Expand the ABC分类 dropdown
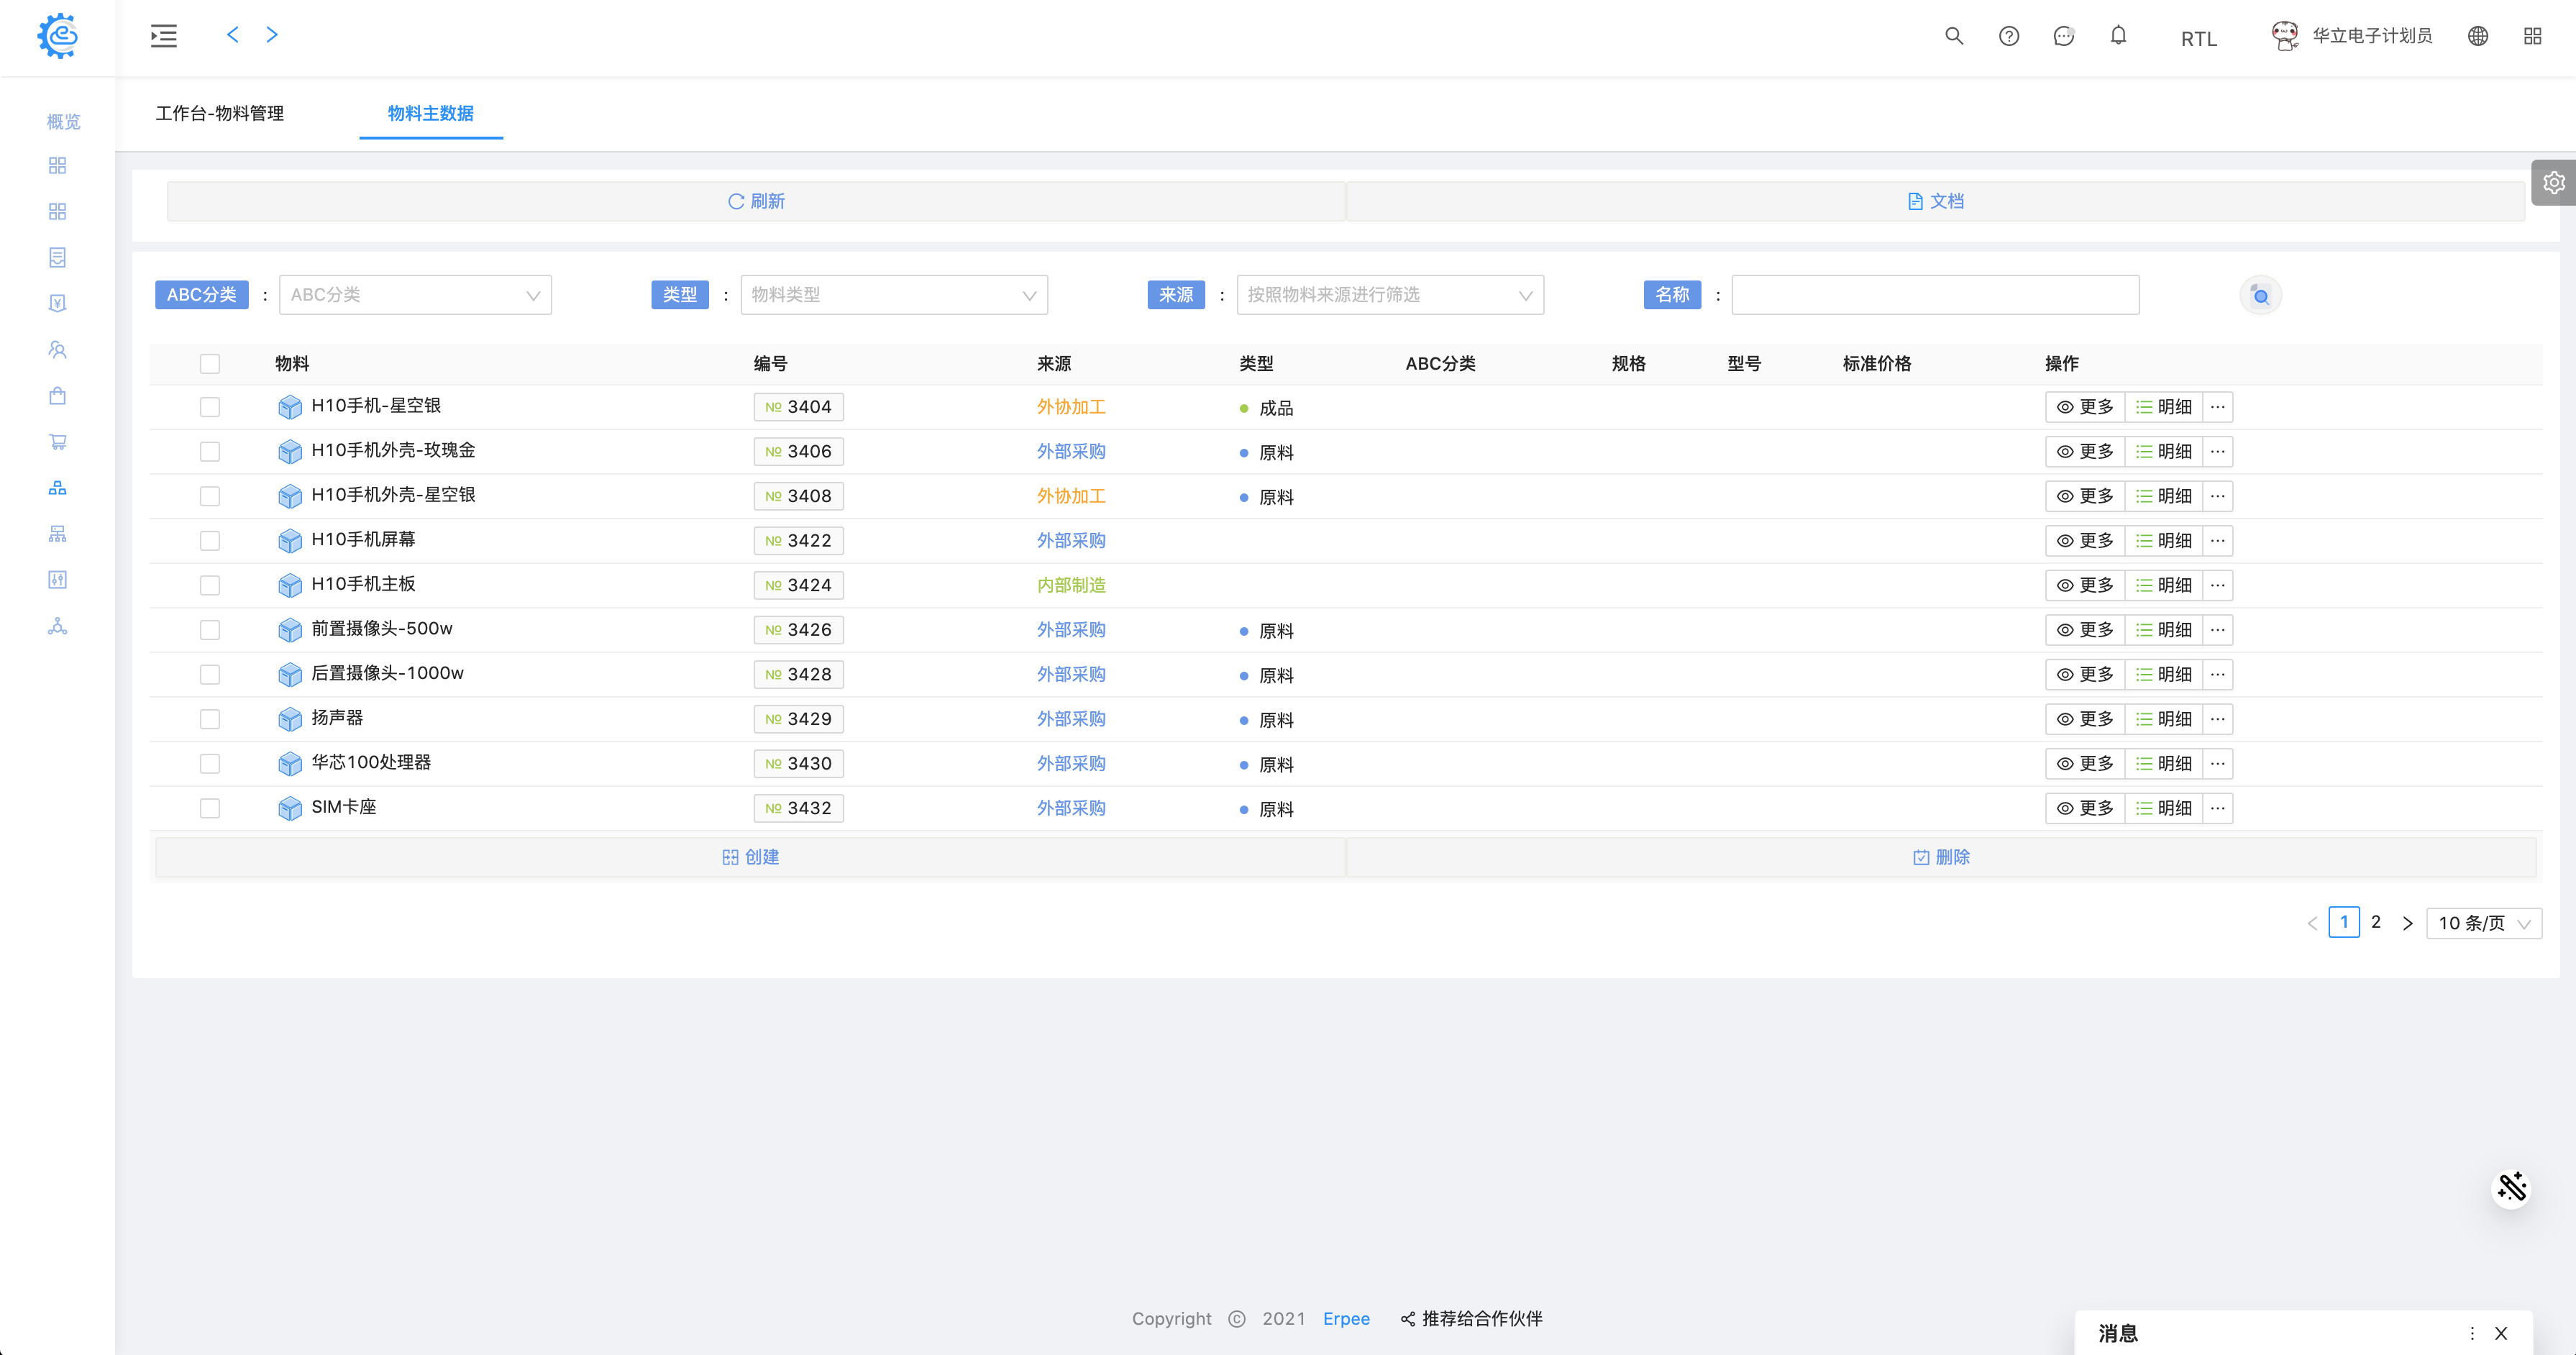This screenshot has width=2576, height=1355. (415, 295)
